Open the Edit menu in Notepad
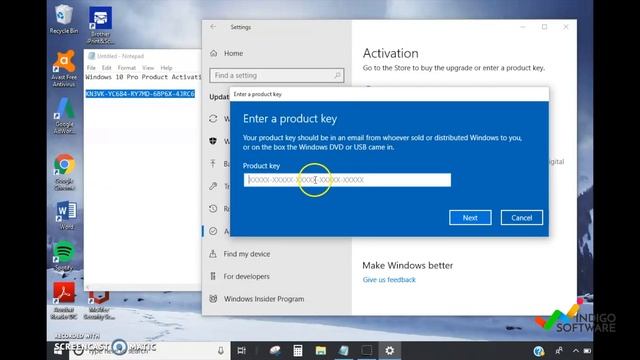This screenshot has height=360, width=640. click(107, 68)
